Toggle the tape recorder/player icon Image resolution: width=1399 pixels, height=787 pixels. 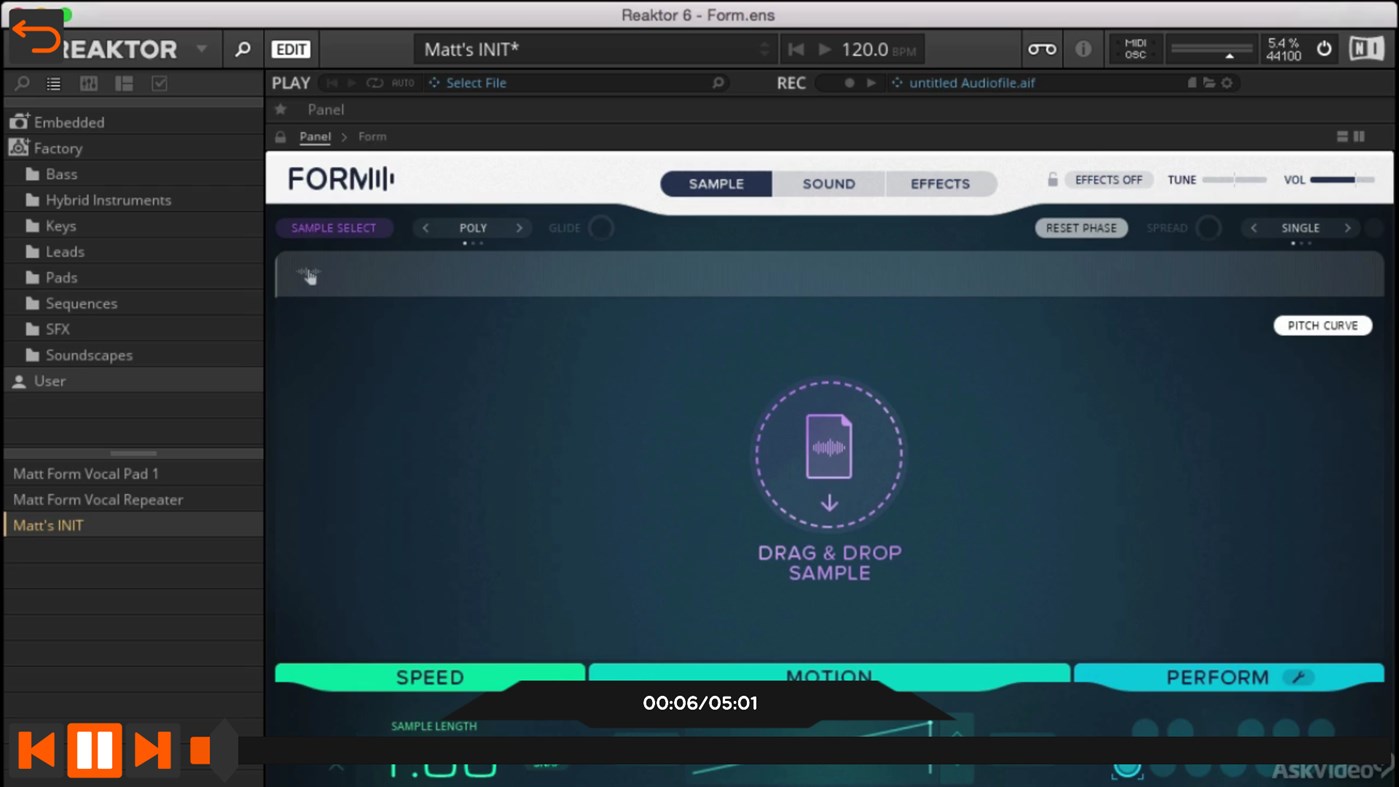1041,49
